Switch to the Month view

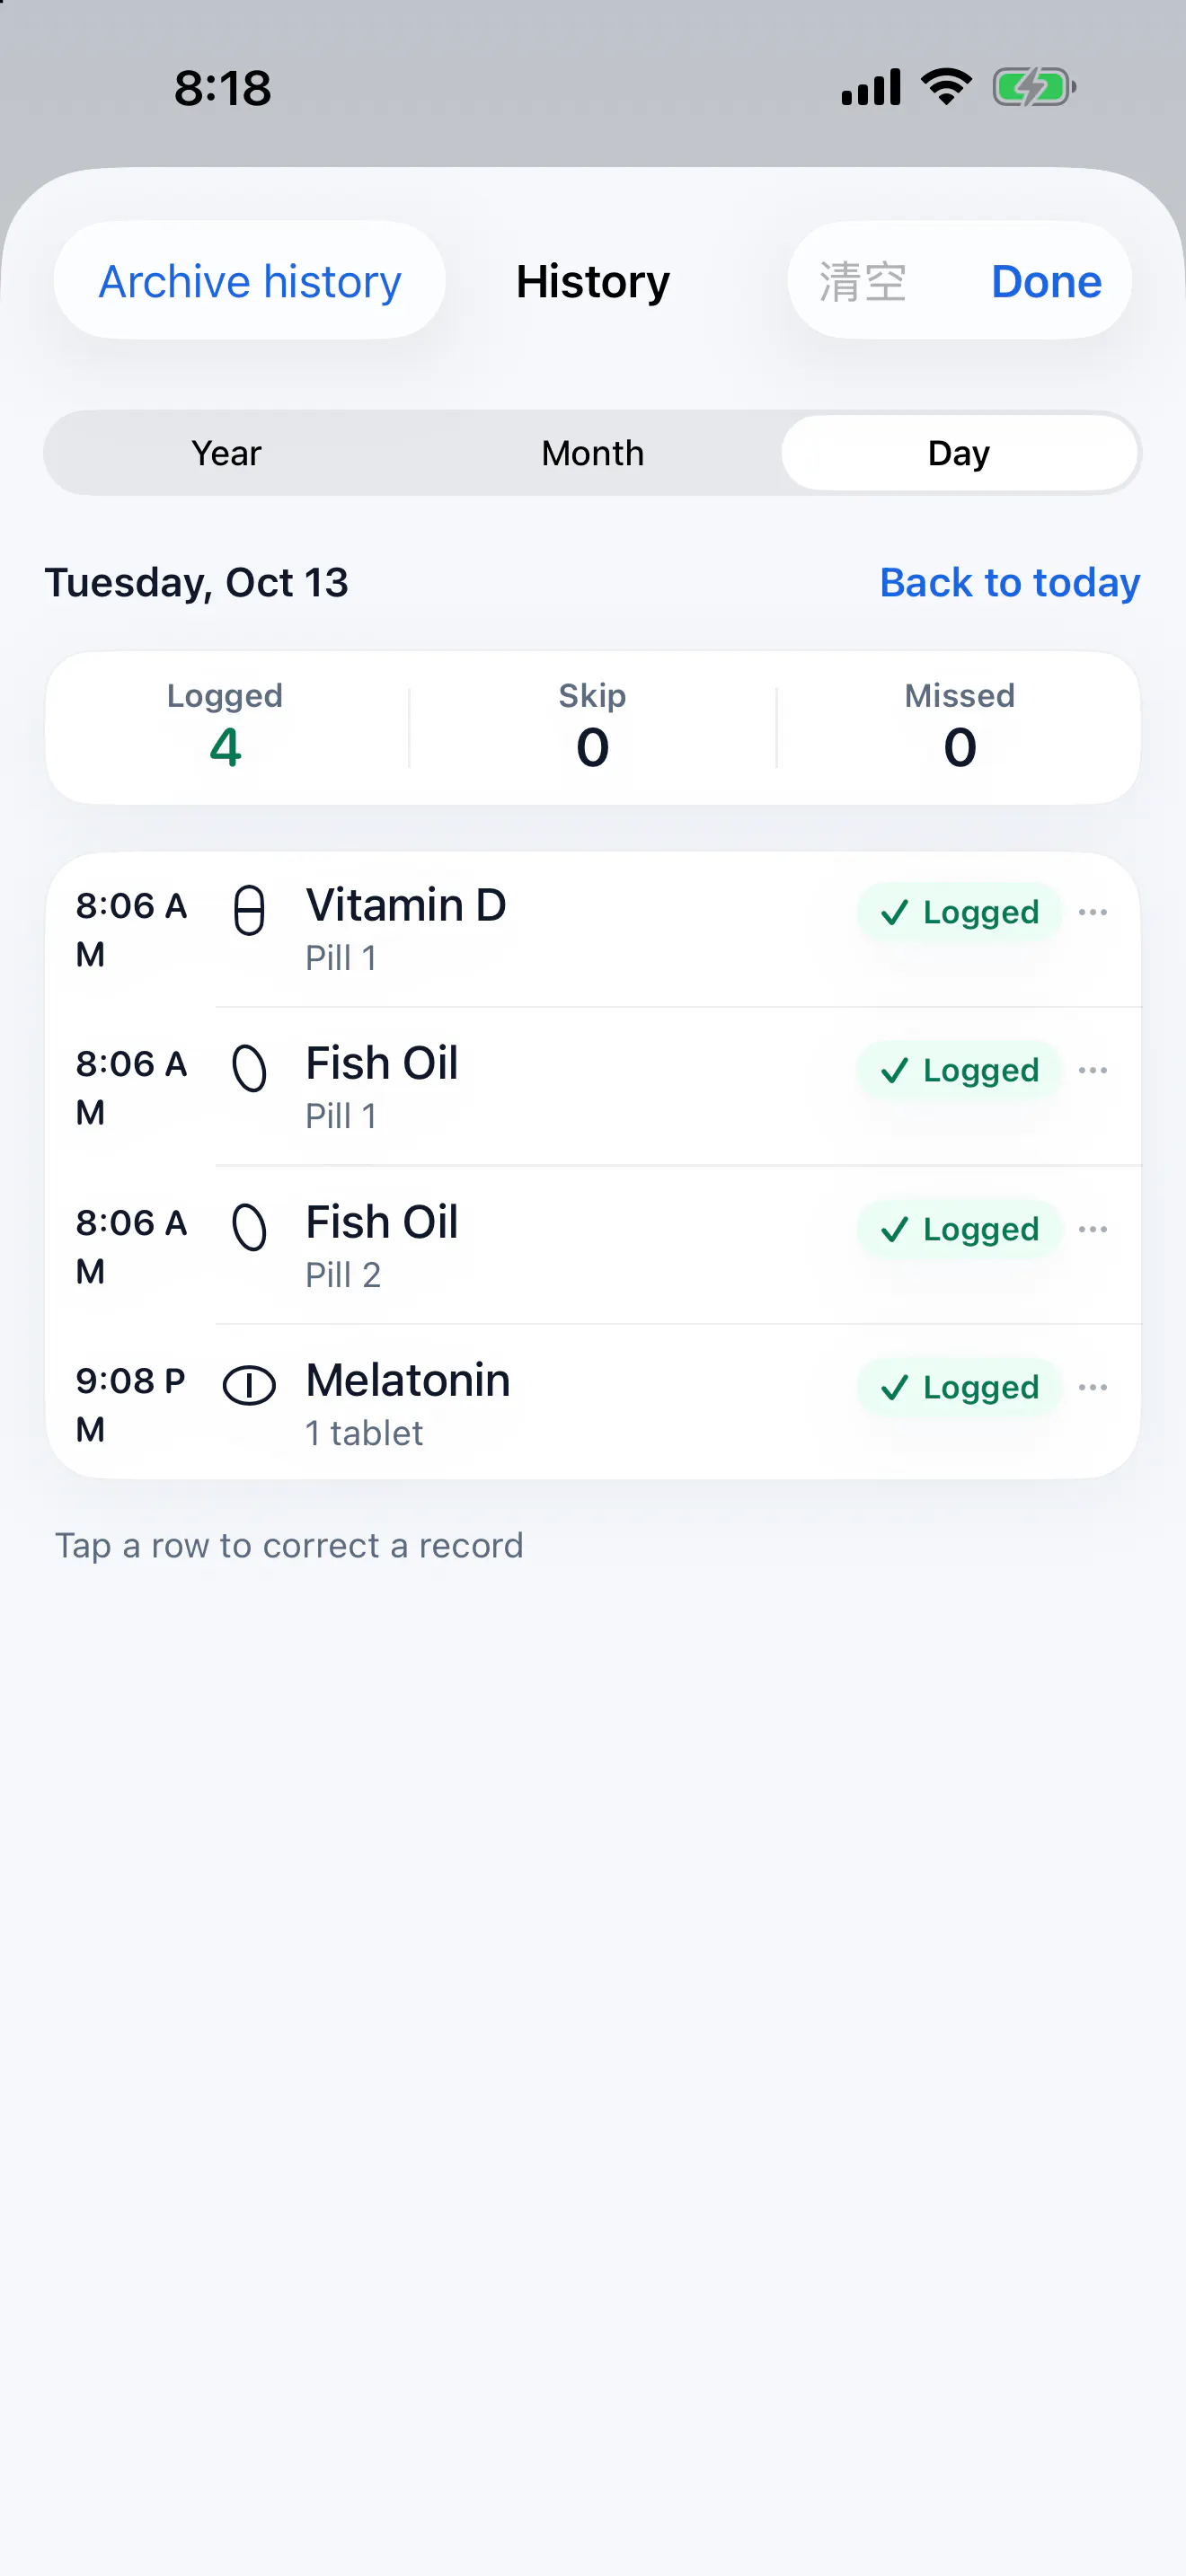593,453
